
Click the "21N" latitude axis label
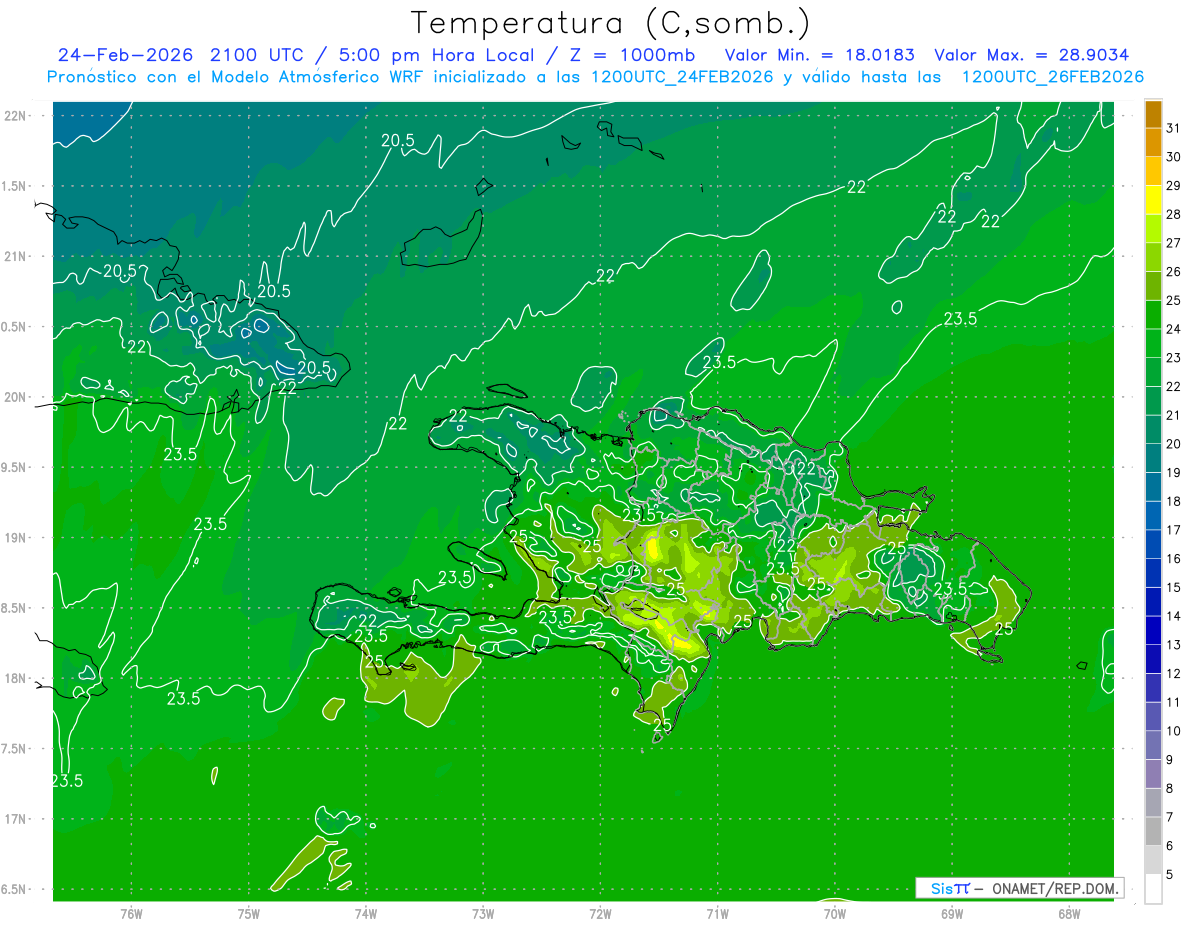pyautogui.click(x=15, y=256)
